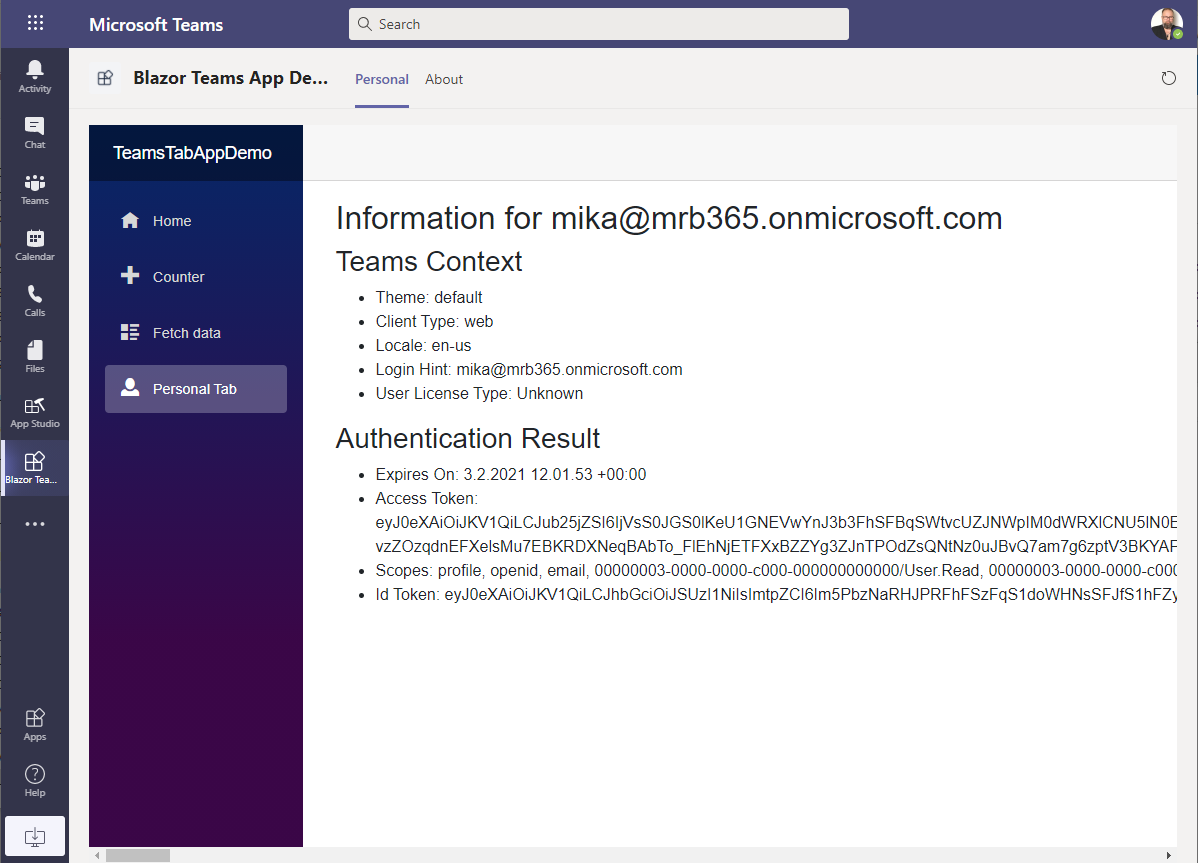Navigate to Home in the sidebar

click(196, 221)
